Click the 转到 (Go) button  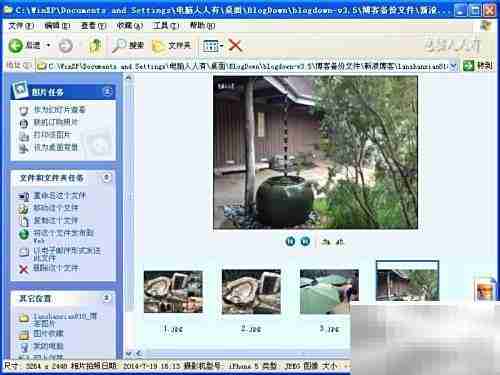(x=478, y=66)
